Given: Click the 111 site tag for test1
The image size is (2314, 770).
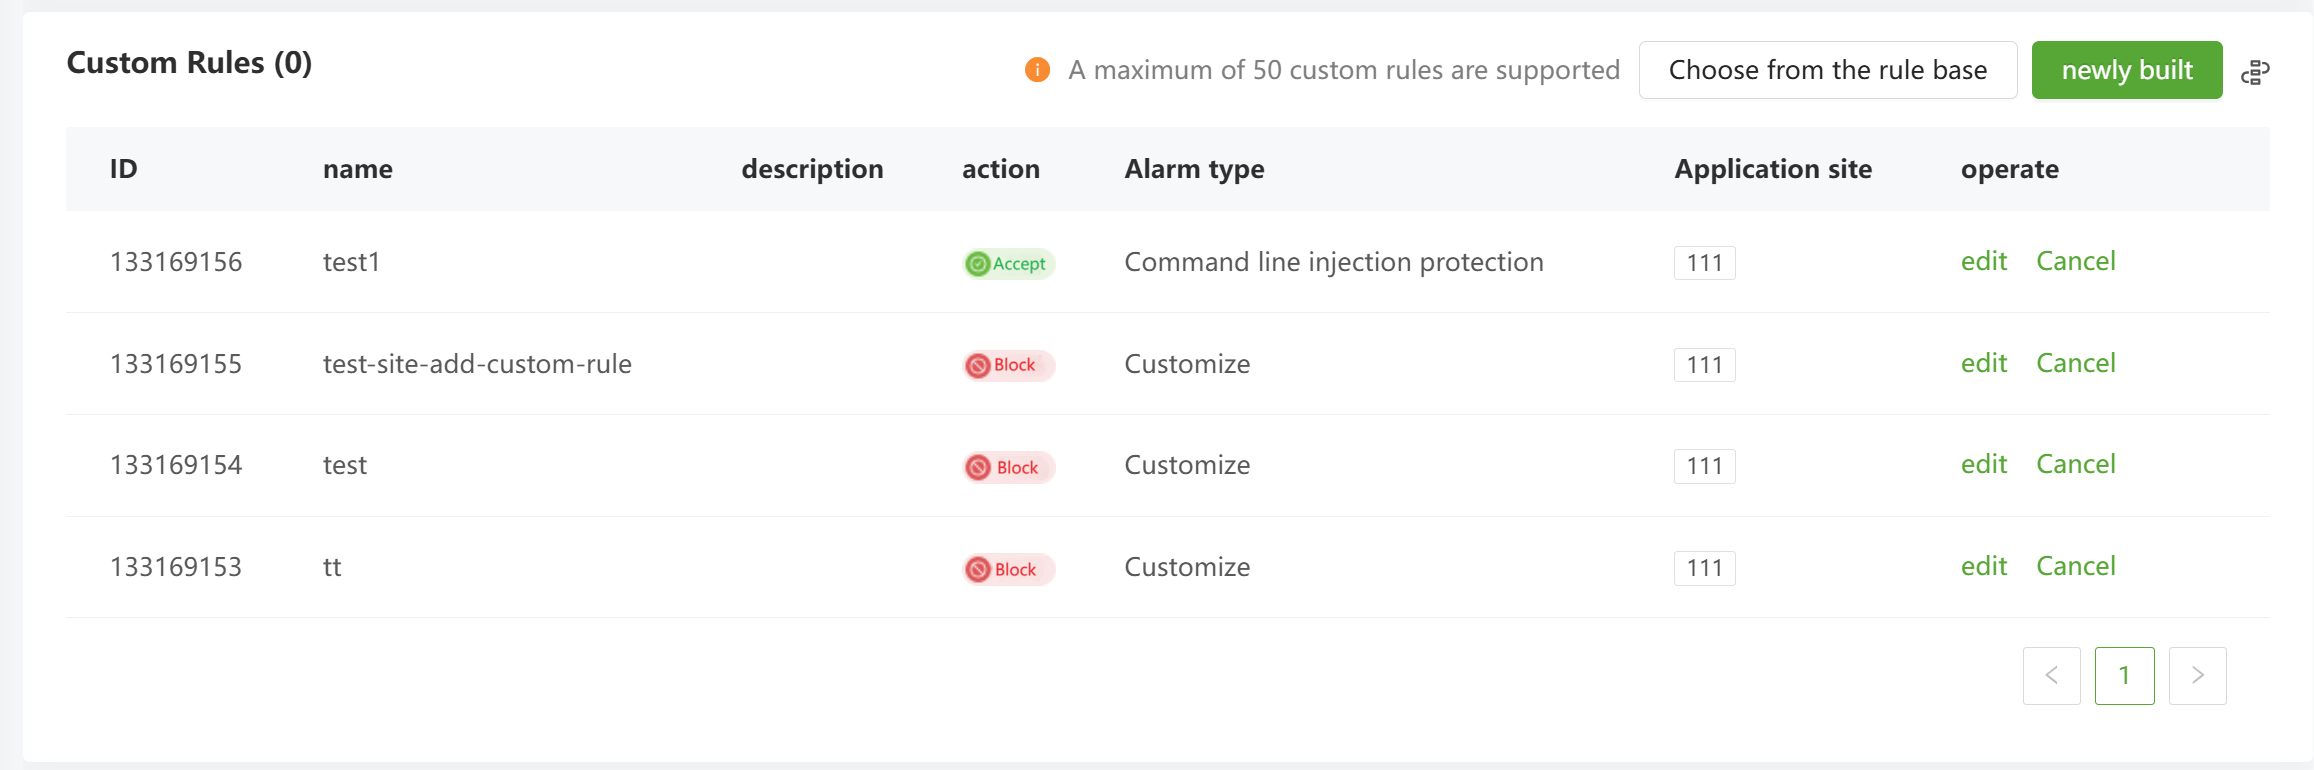Looking at the screenshot, I should click(1705, 263).
